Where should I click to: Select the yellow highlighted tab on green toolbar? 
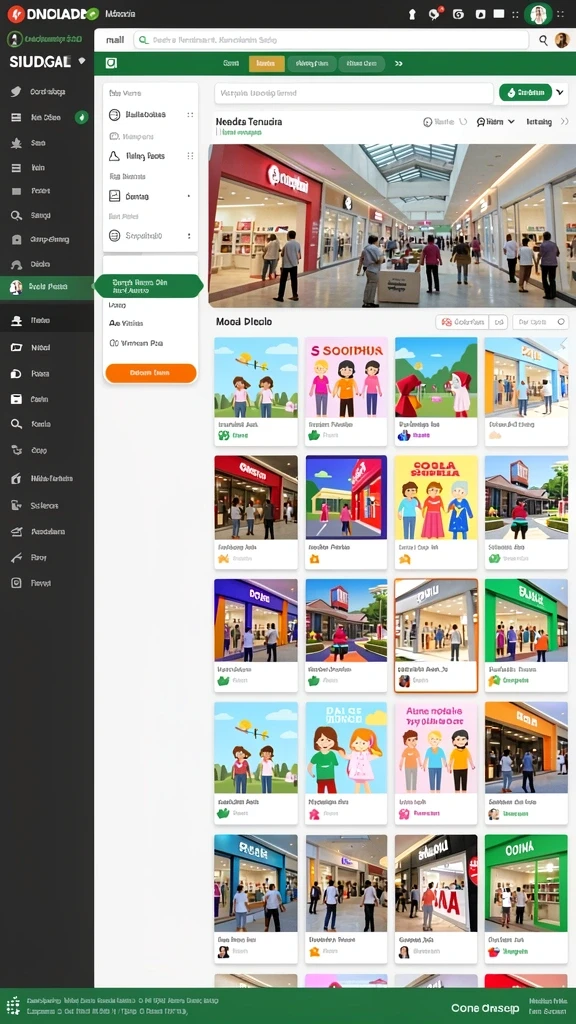(266, 63)
